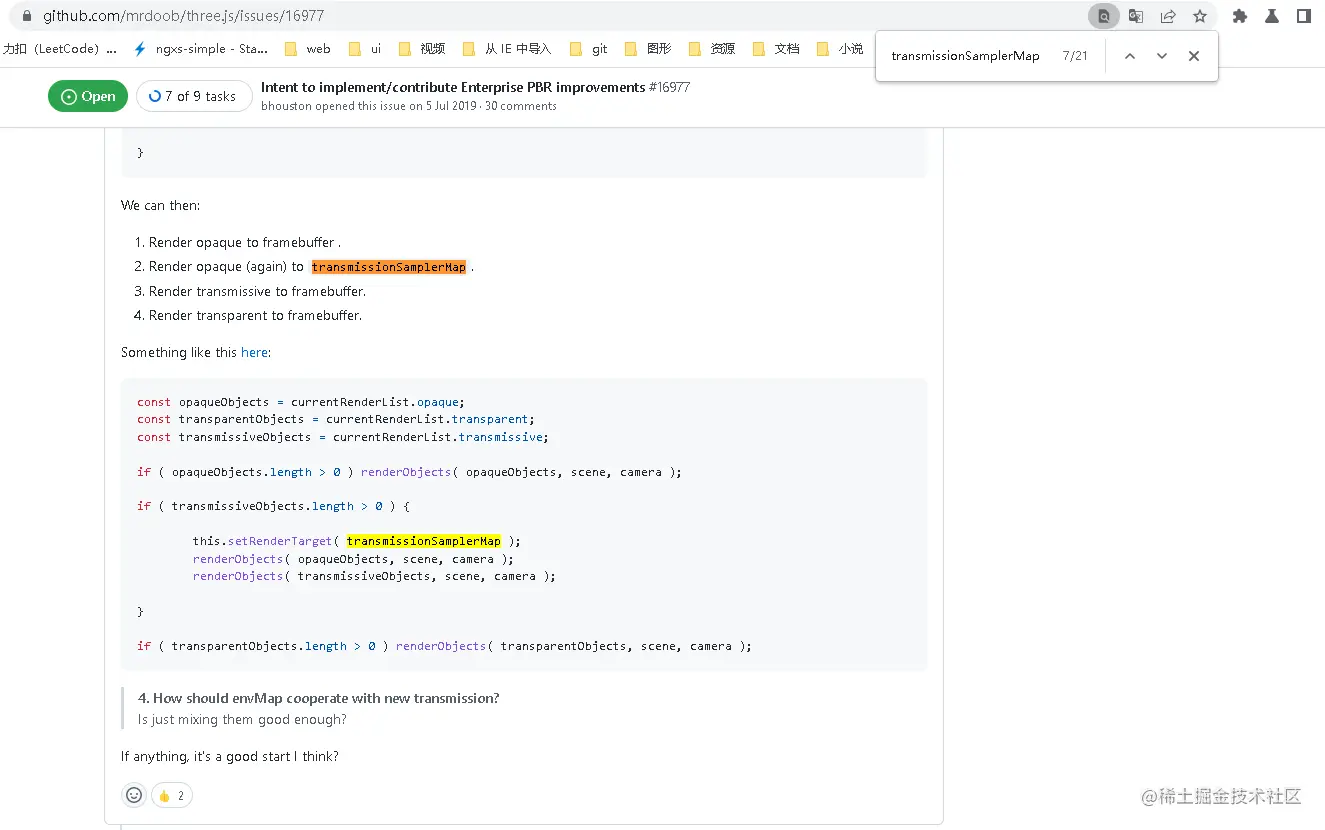Click 'Is just mixing them good enough?' quote
The image size is (1325, 830).
242,719
